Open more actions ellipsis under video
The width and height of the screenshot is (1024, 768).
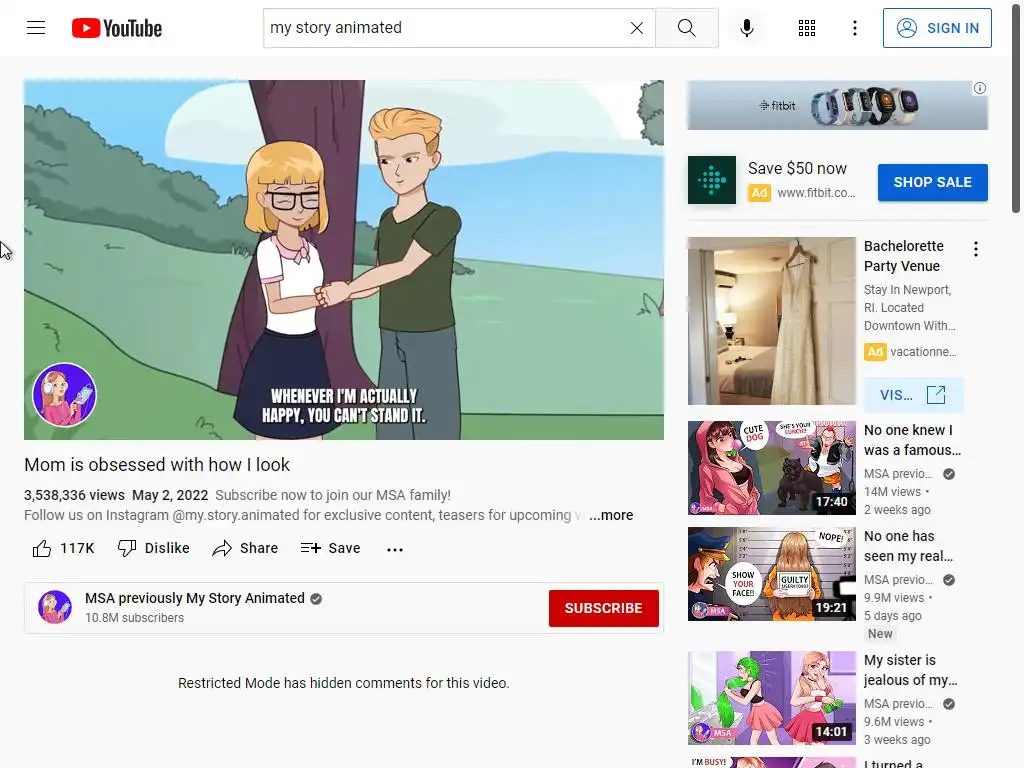(x=395, y=549)
